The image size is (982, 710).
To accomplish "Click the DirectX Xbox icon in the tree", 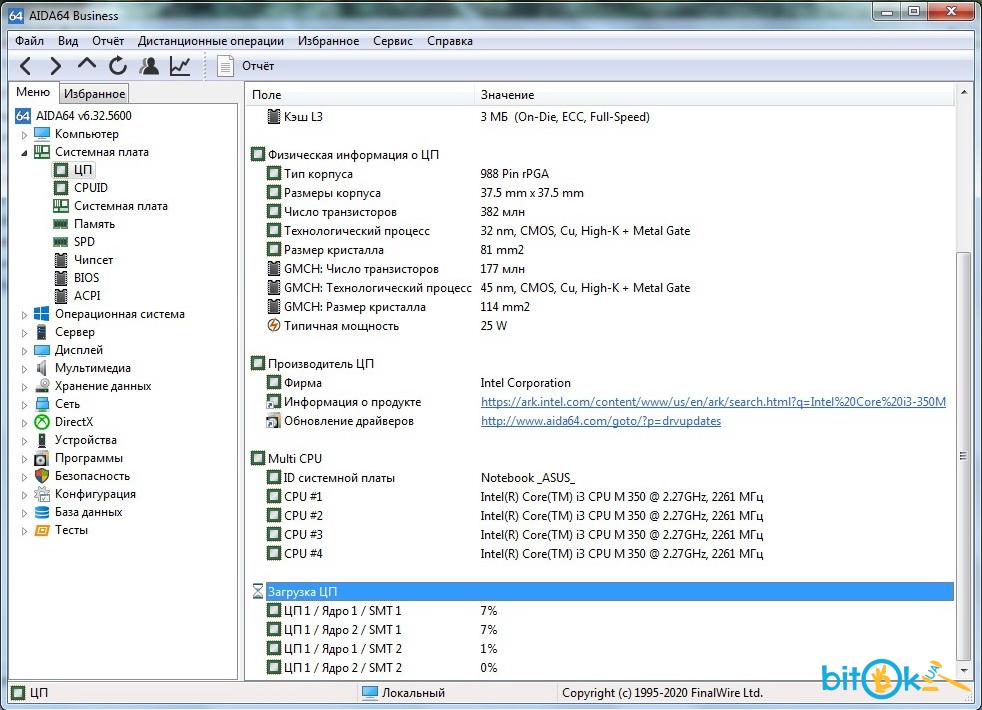I will point(42,423).
